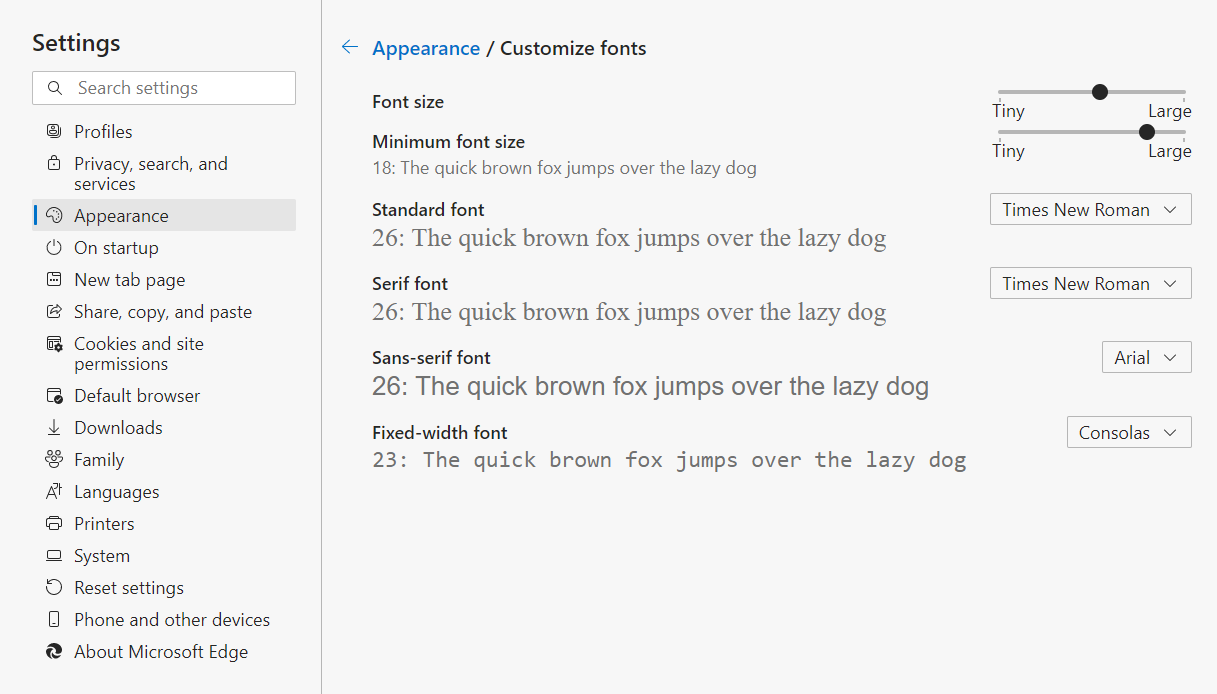Click the On startup power icon
The image size is (1217, 694).
tap(54, 248)
